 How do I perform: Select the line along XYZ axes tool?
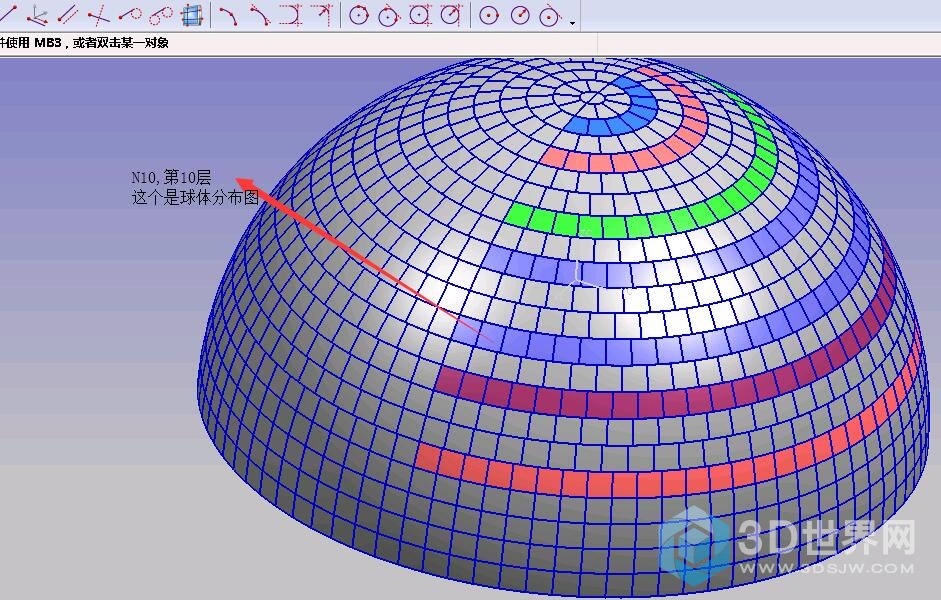click(38, 14)
